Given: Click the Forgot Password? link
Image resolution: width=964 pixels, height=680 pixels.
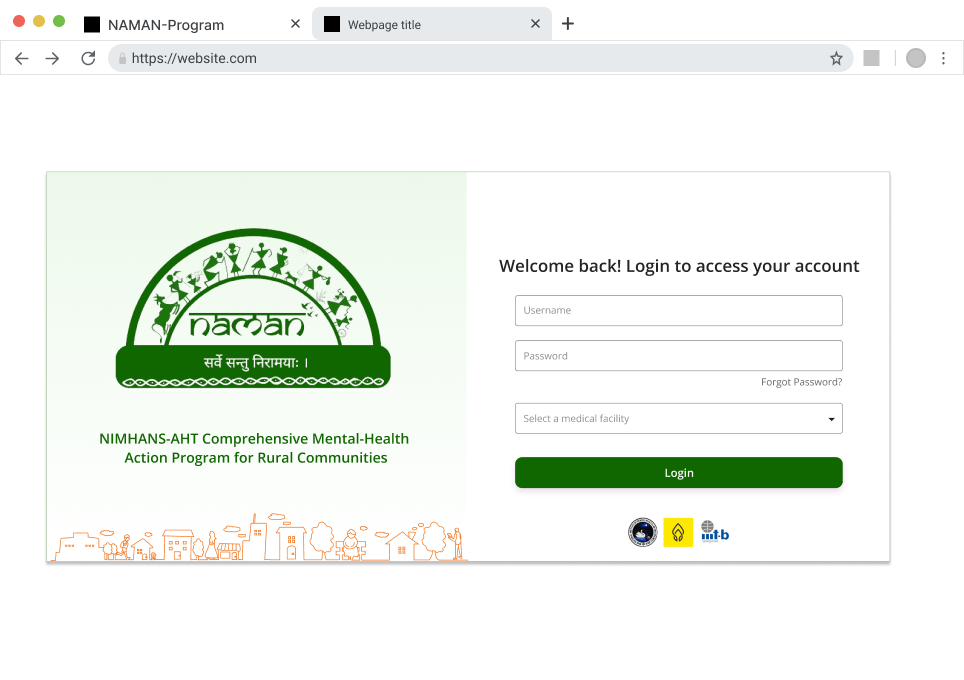Looking at the screenshot, I should [x=801, y=382].
